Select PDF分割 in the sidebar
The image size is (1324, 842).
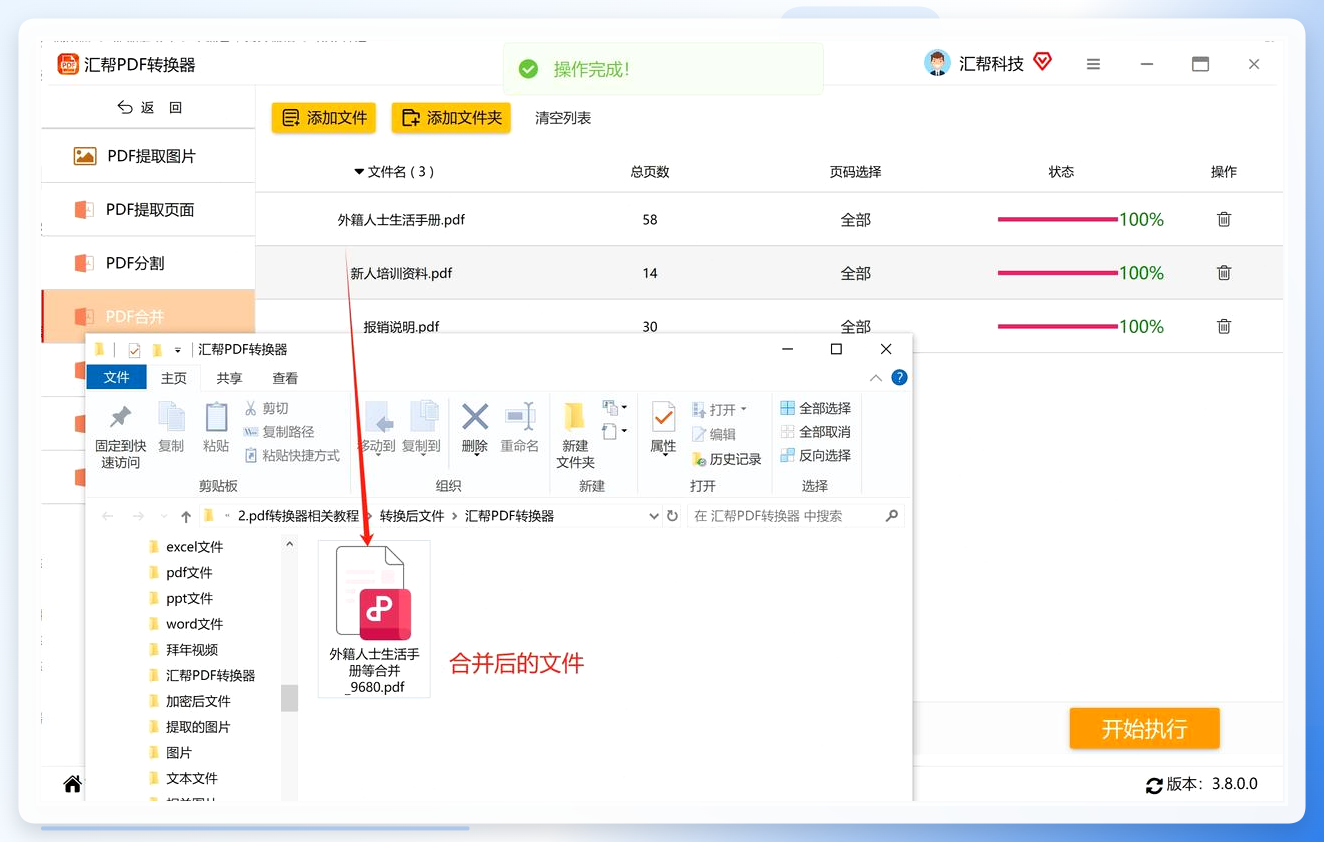click(x=148, y=263)
